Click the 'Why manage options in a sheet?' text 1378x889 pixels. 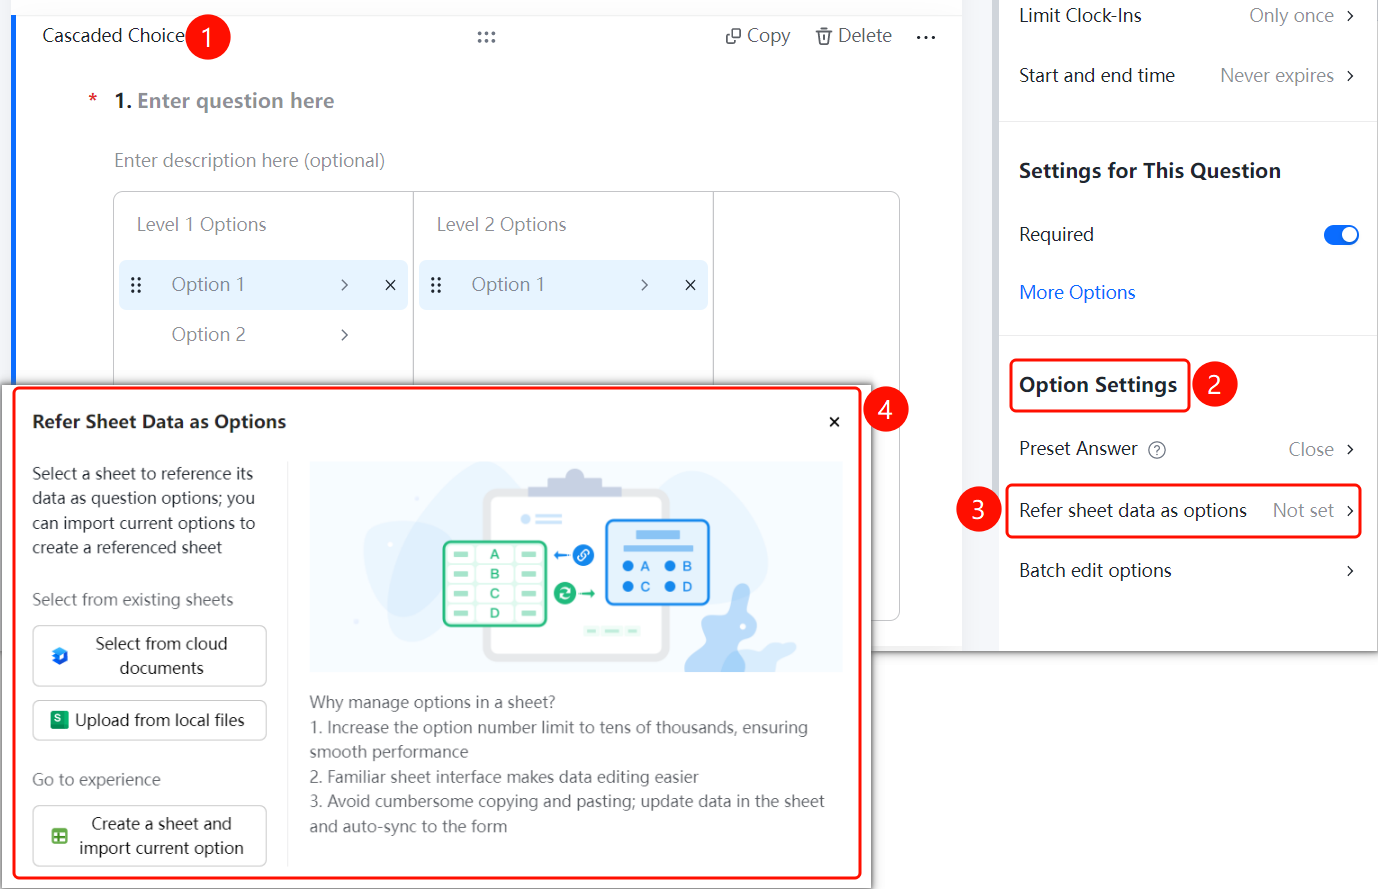[x=432, y=702]
